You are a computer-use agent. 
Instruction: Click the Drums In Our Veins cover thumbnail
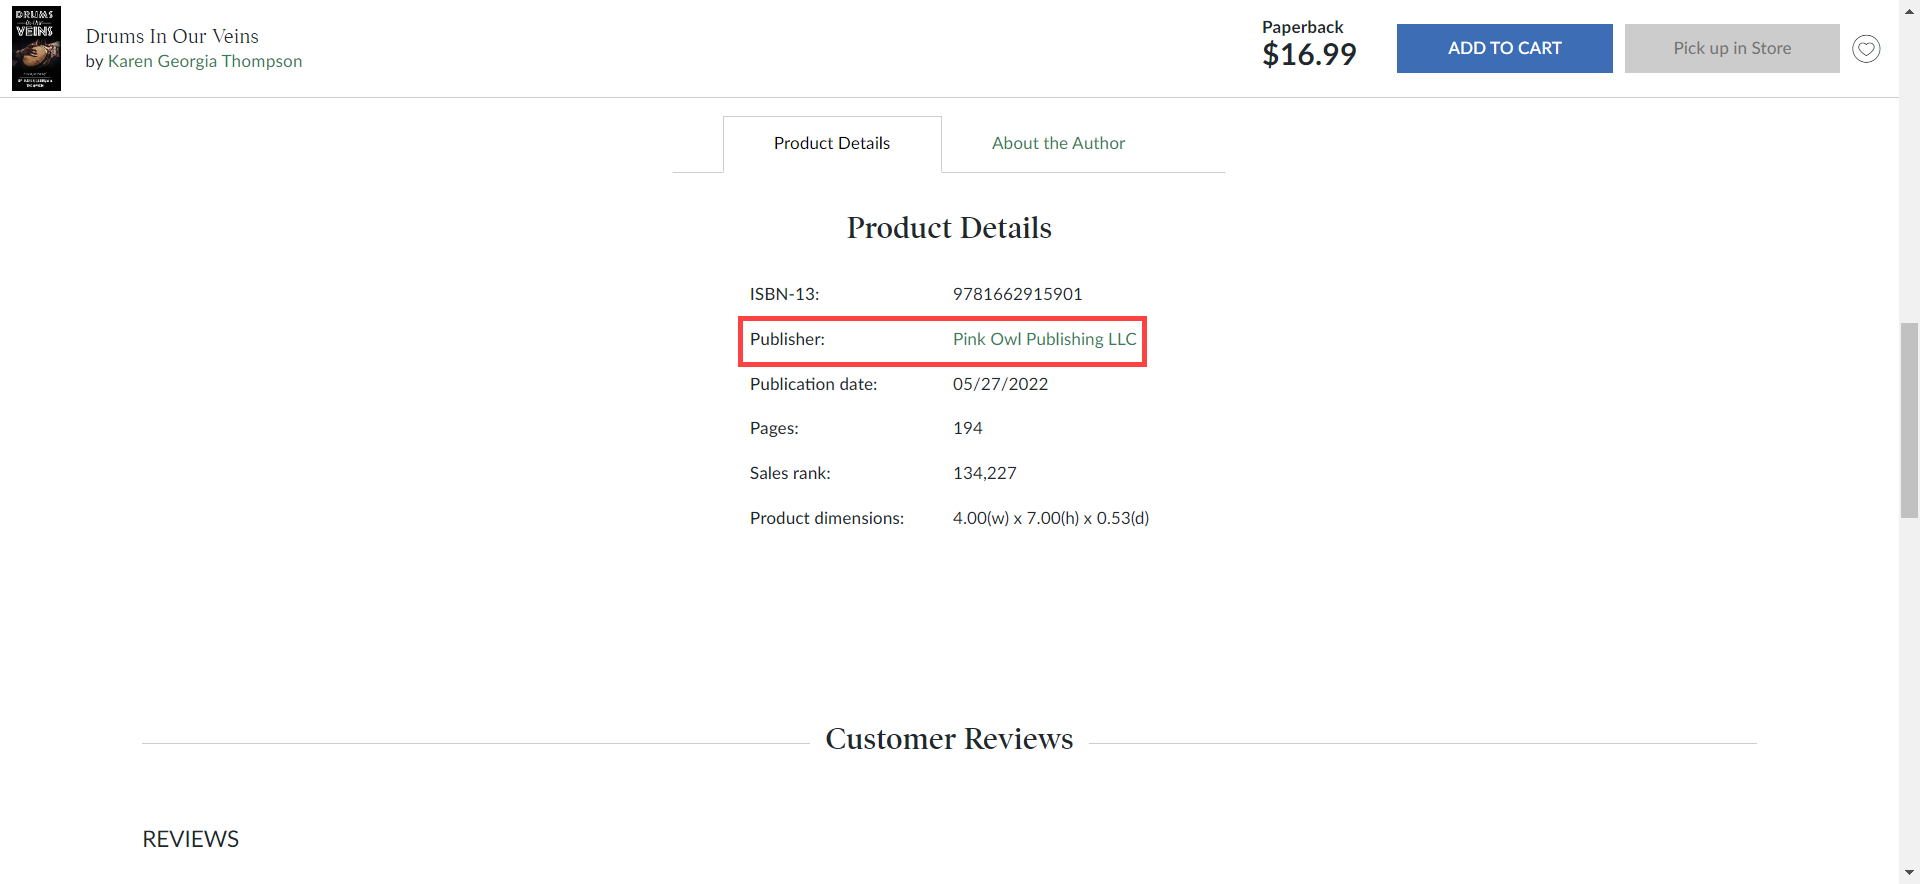pos(36,48)
